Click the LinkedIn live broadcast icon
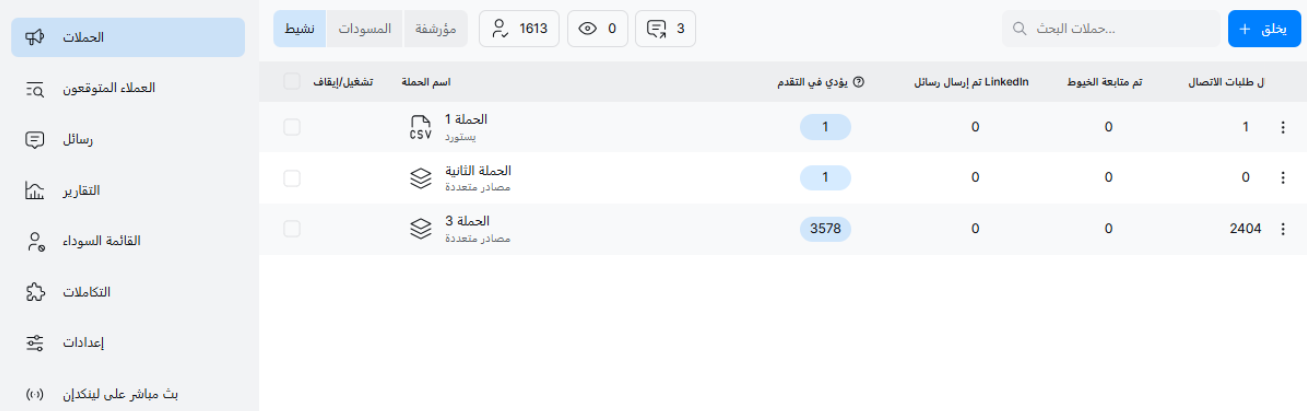Screen dimensions: 1307x411 tap(35, 394)
